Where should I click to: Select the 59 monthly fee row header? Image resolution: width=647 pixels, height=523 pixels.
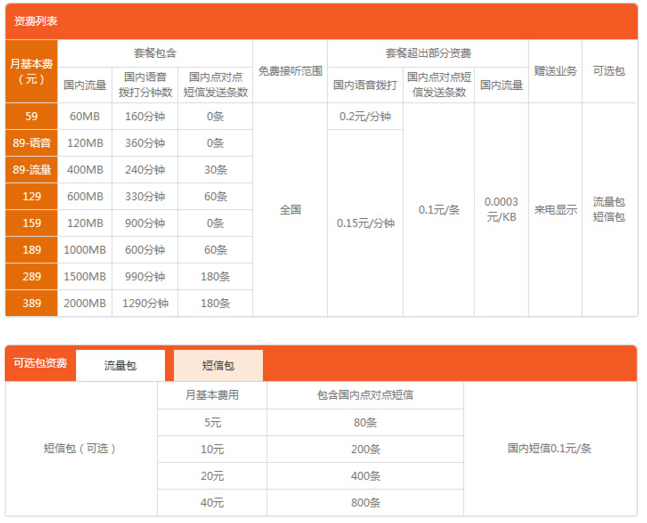click(31, 116)
